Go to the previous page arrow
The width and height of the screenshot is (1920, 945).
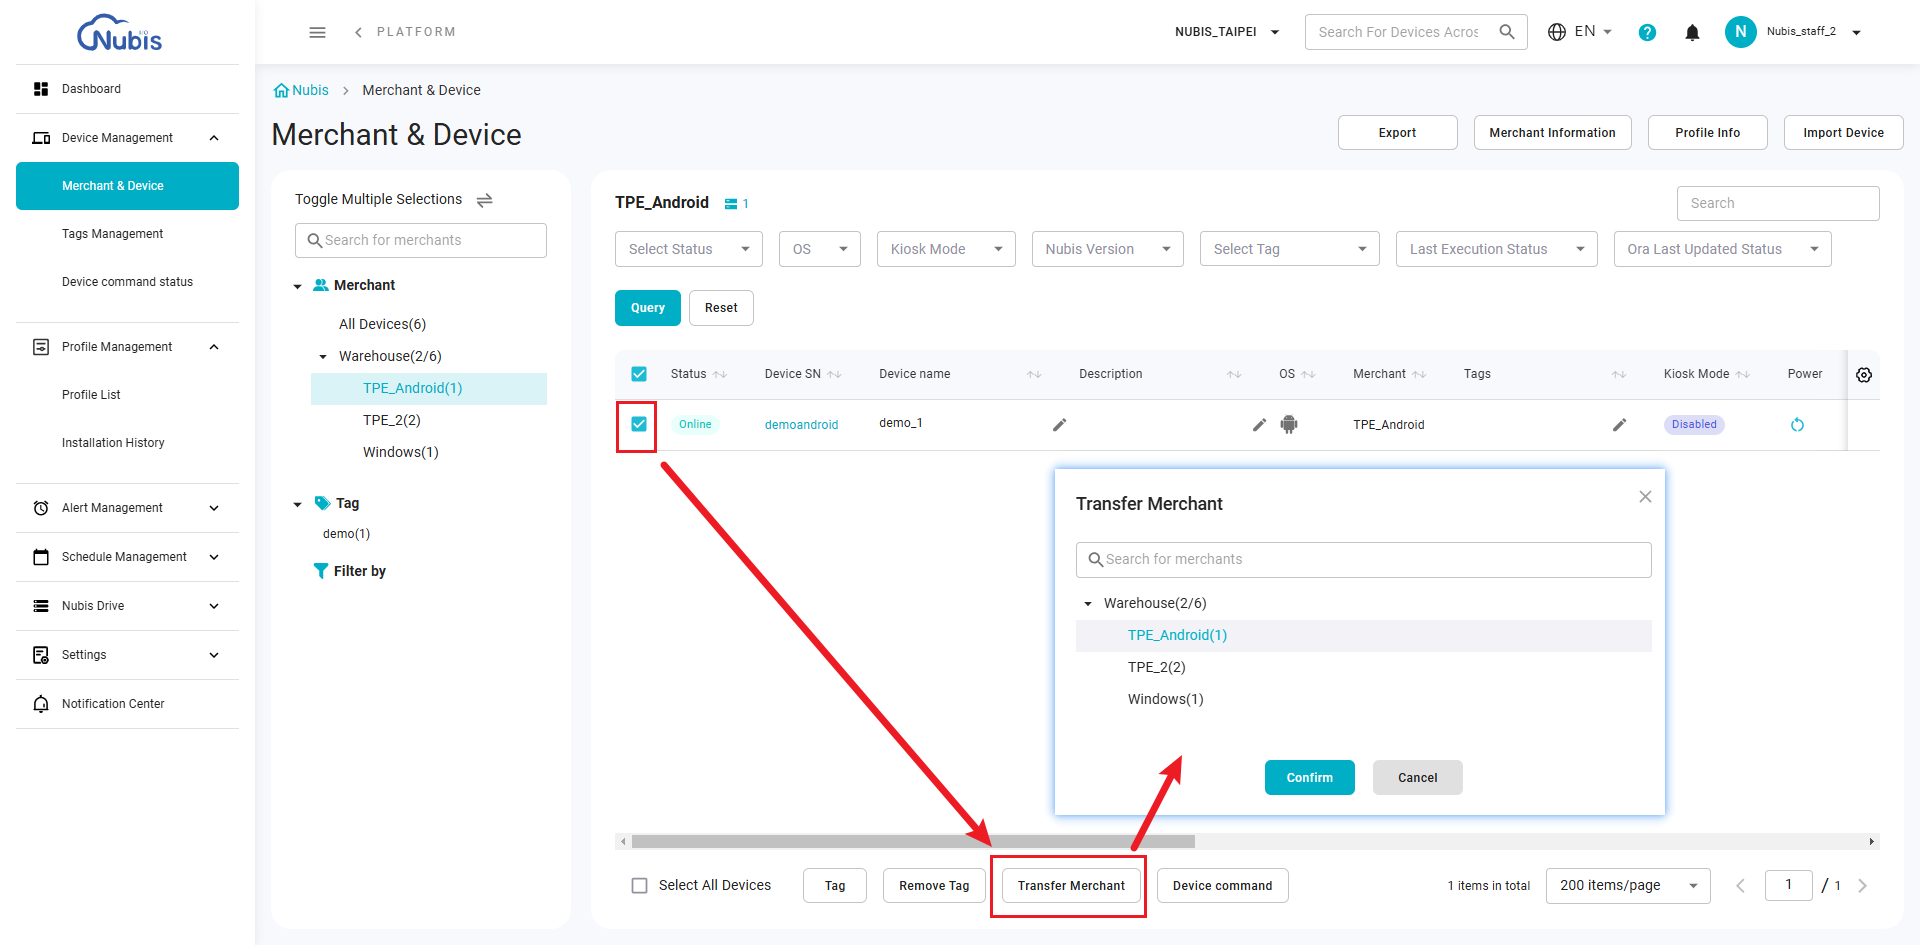1740,886
